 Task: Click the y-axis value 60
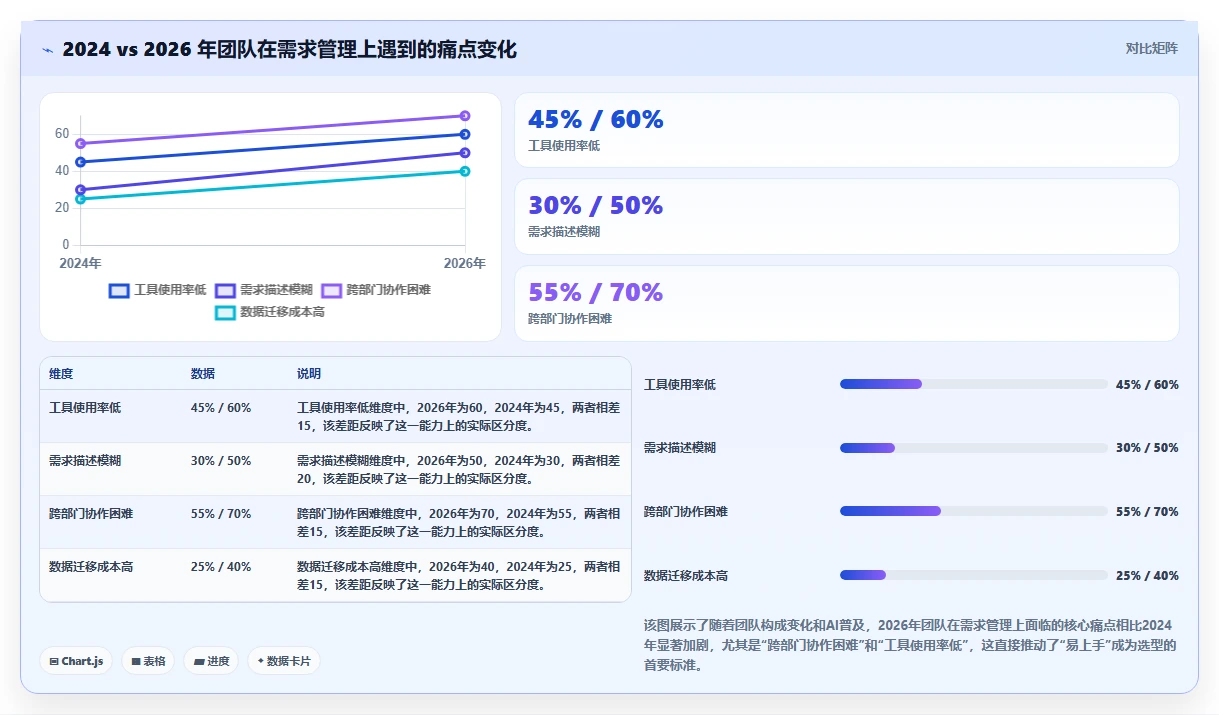tap(62, 134)
